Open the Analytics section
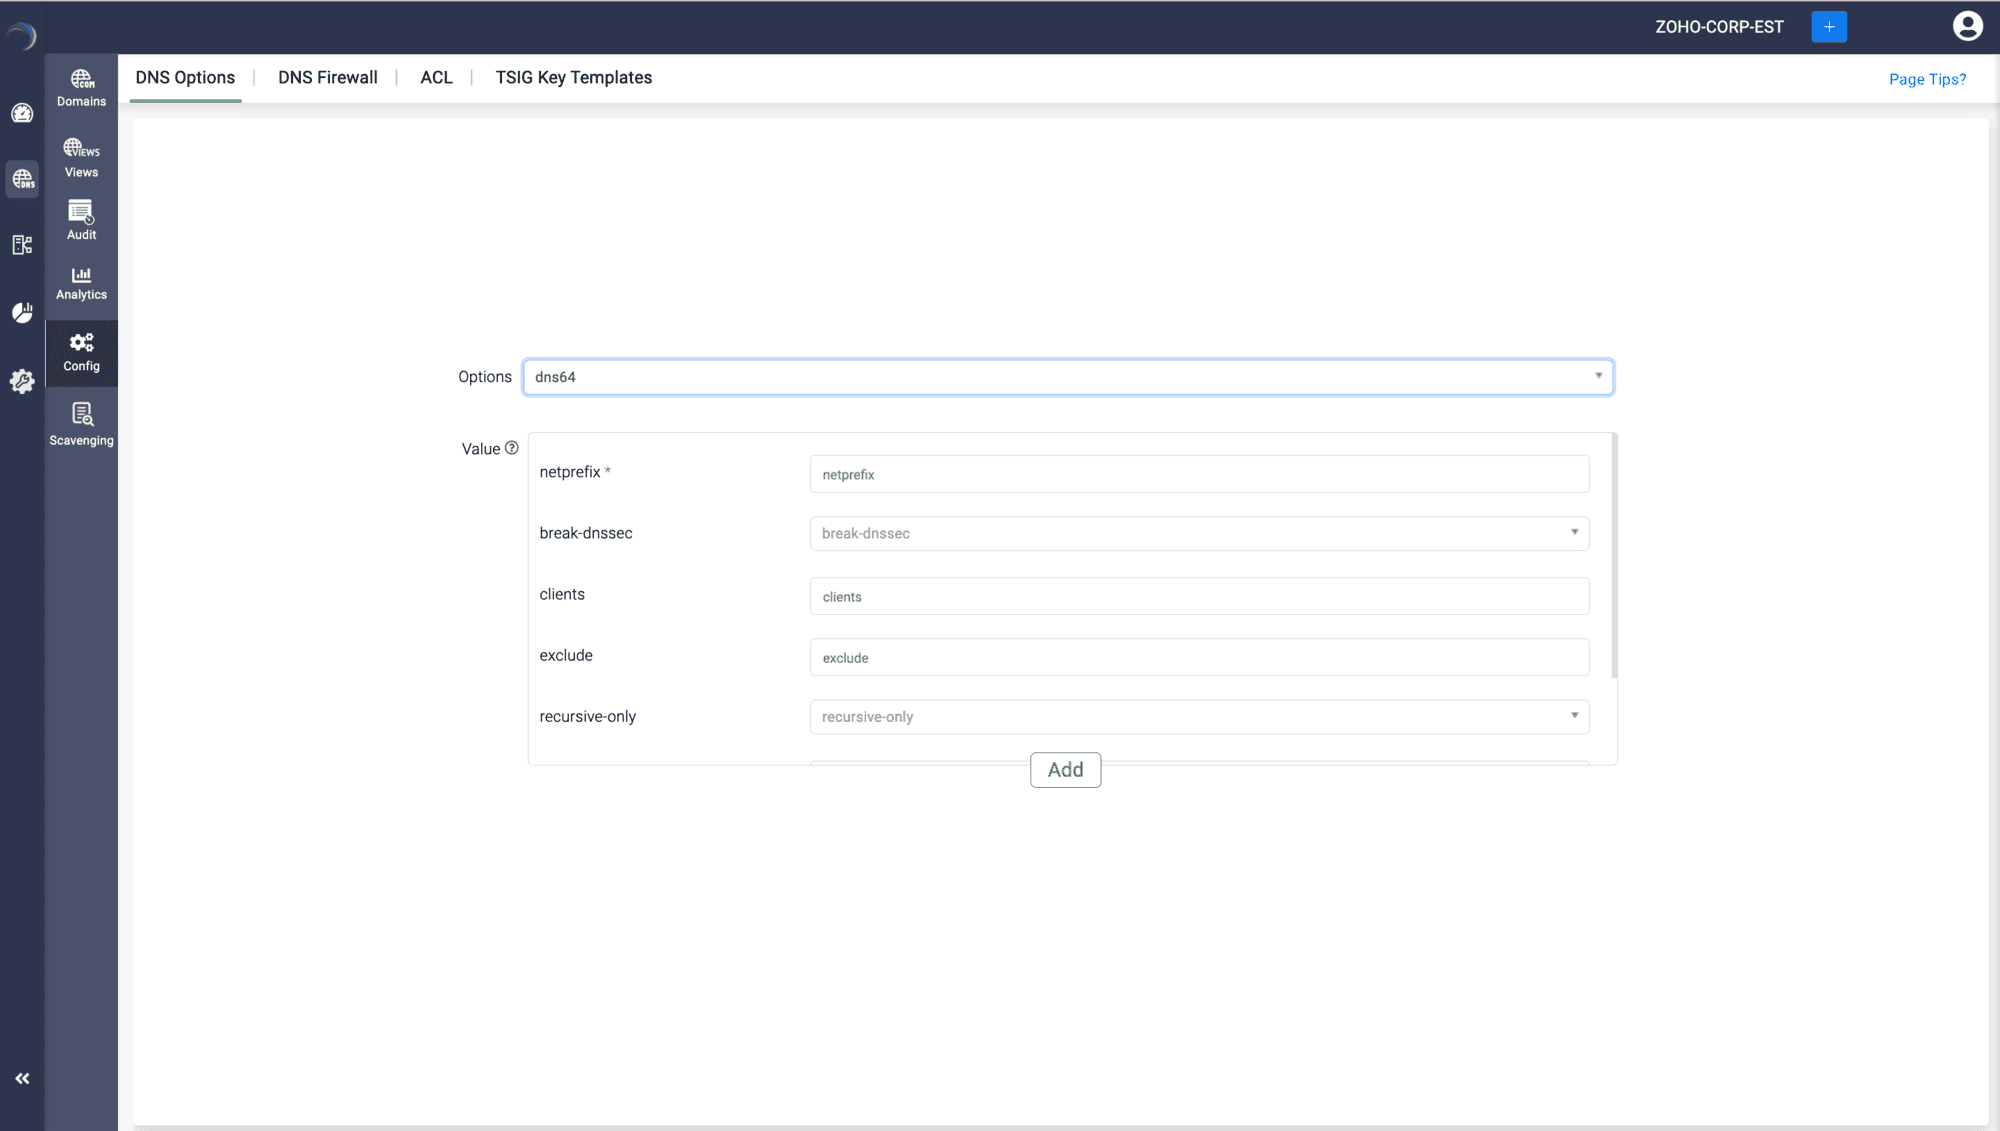The image size is (2000, 1131). click(x=81, y=283)
